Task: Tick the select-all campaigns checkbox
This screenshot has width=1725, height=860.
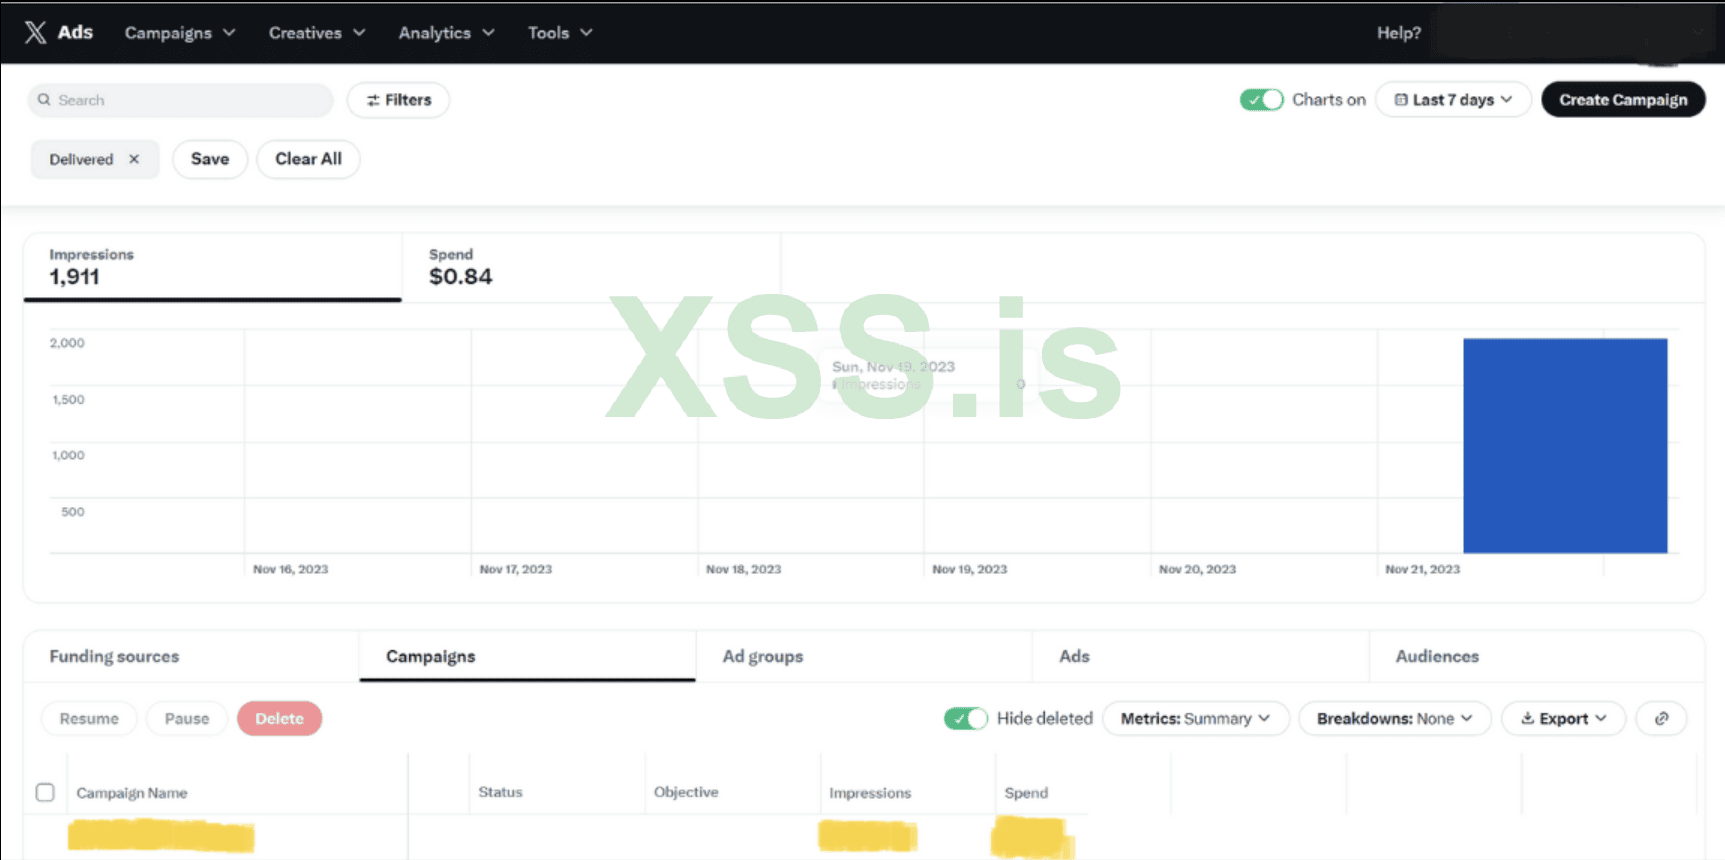Action: (45, 792)
